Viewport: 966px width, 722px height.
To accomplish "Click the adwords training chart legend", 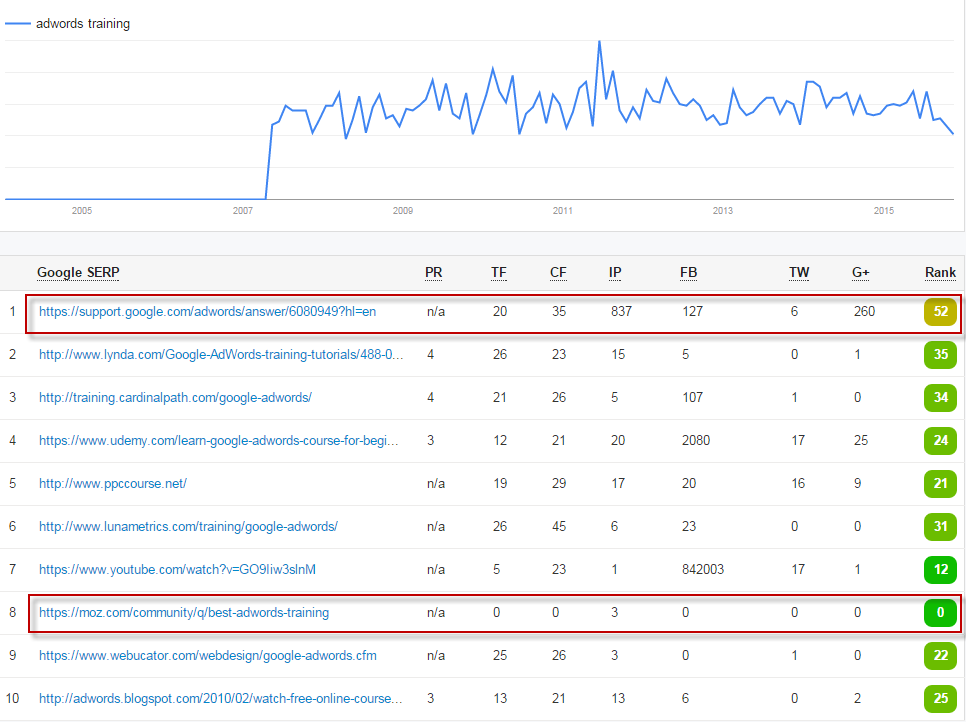I will [68, 24].
